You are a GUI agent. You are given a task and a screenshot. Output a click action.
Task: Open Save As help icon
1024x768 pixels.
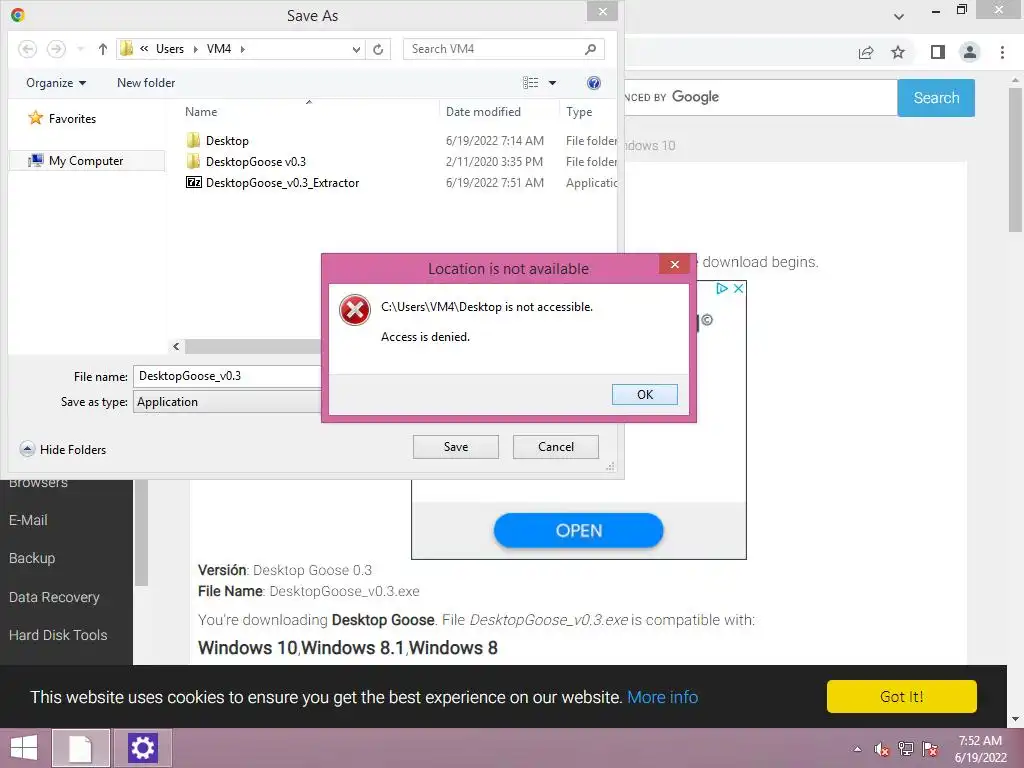tap(594, 83)
